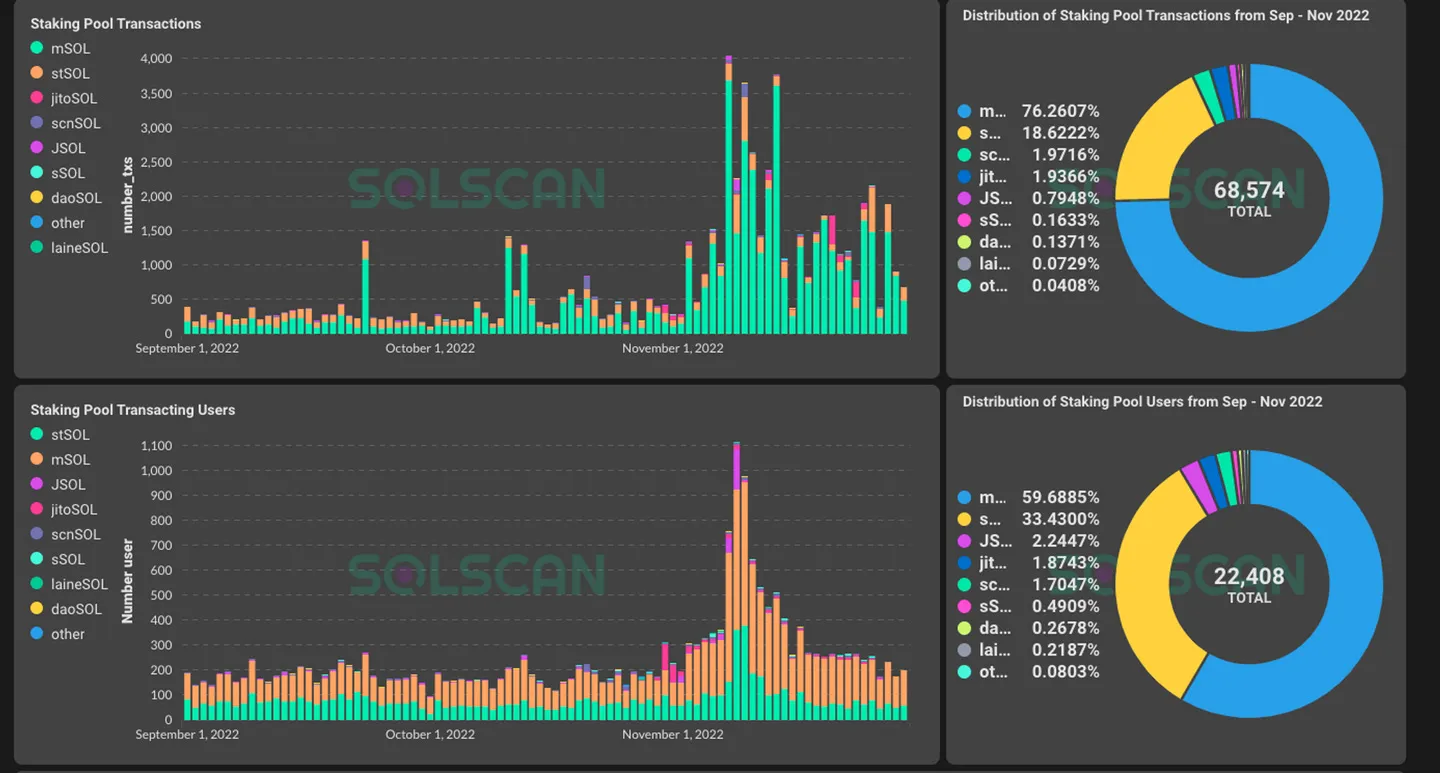
Task: Hide jitoSOL series in Staking Pool Transactions
Action: [63, 98]
